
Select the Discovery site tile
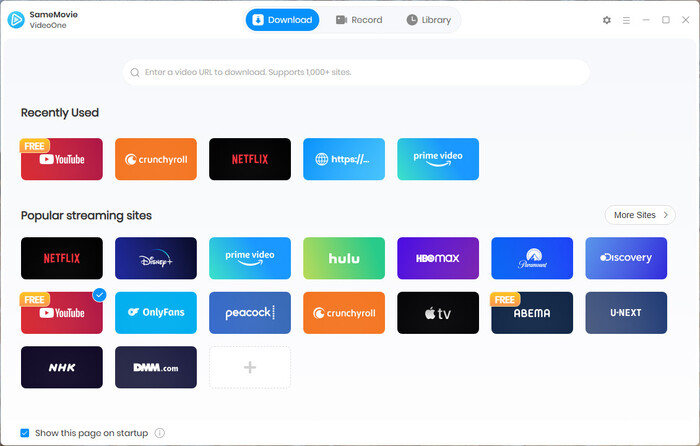tap(626, 258)
